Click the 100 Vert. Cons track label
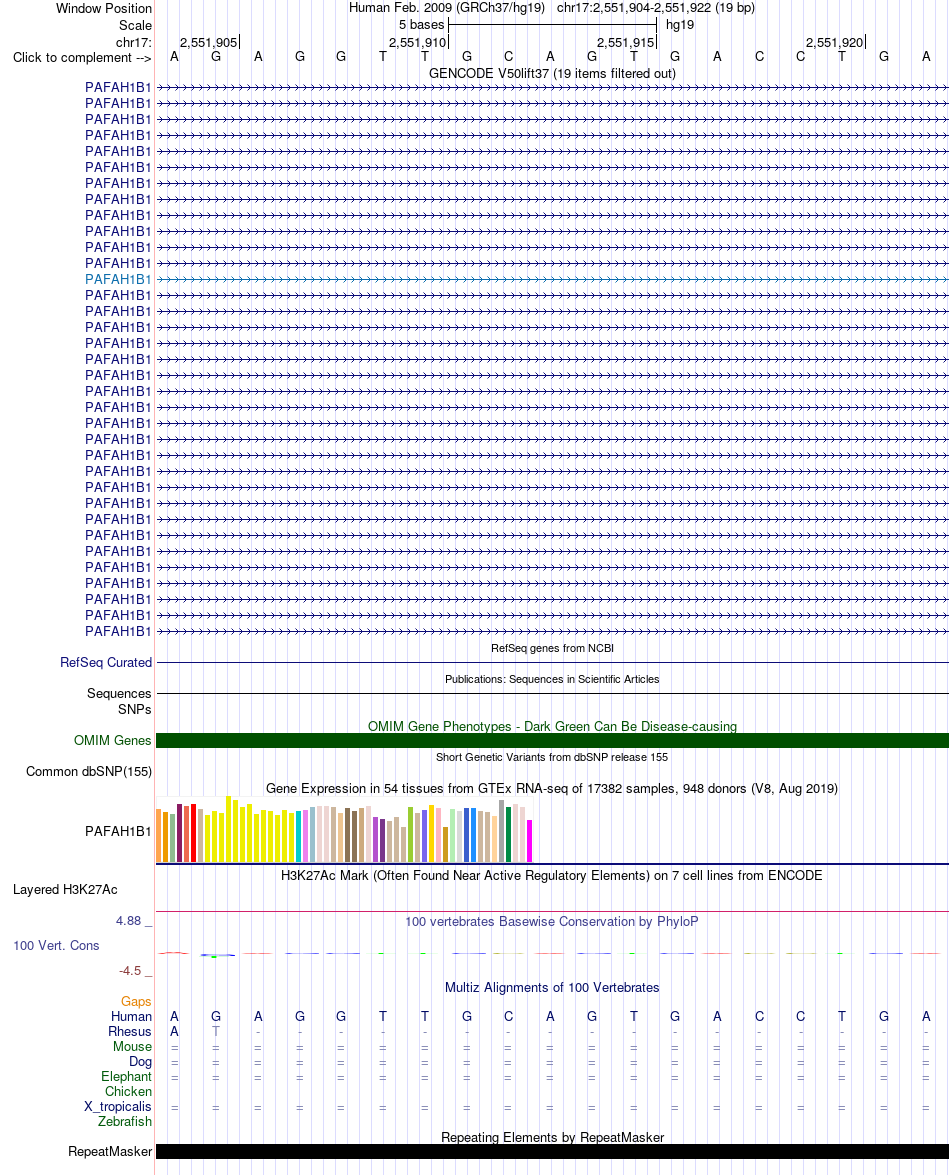950x1175 pixels. [56, 946]
